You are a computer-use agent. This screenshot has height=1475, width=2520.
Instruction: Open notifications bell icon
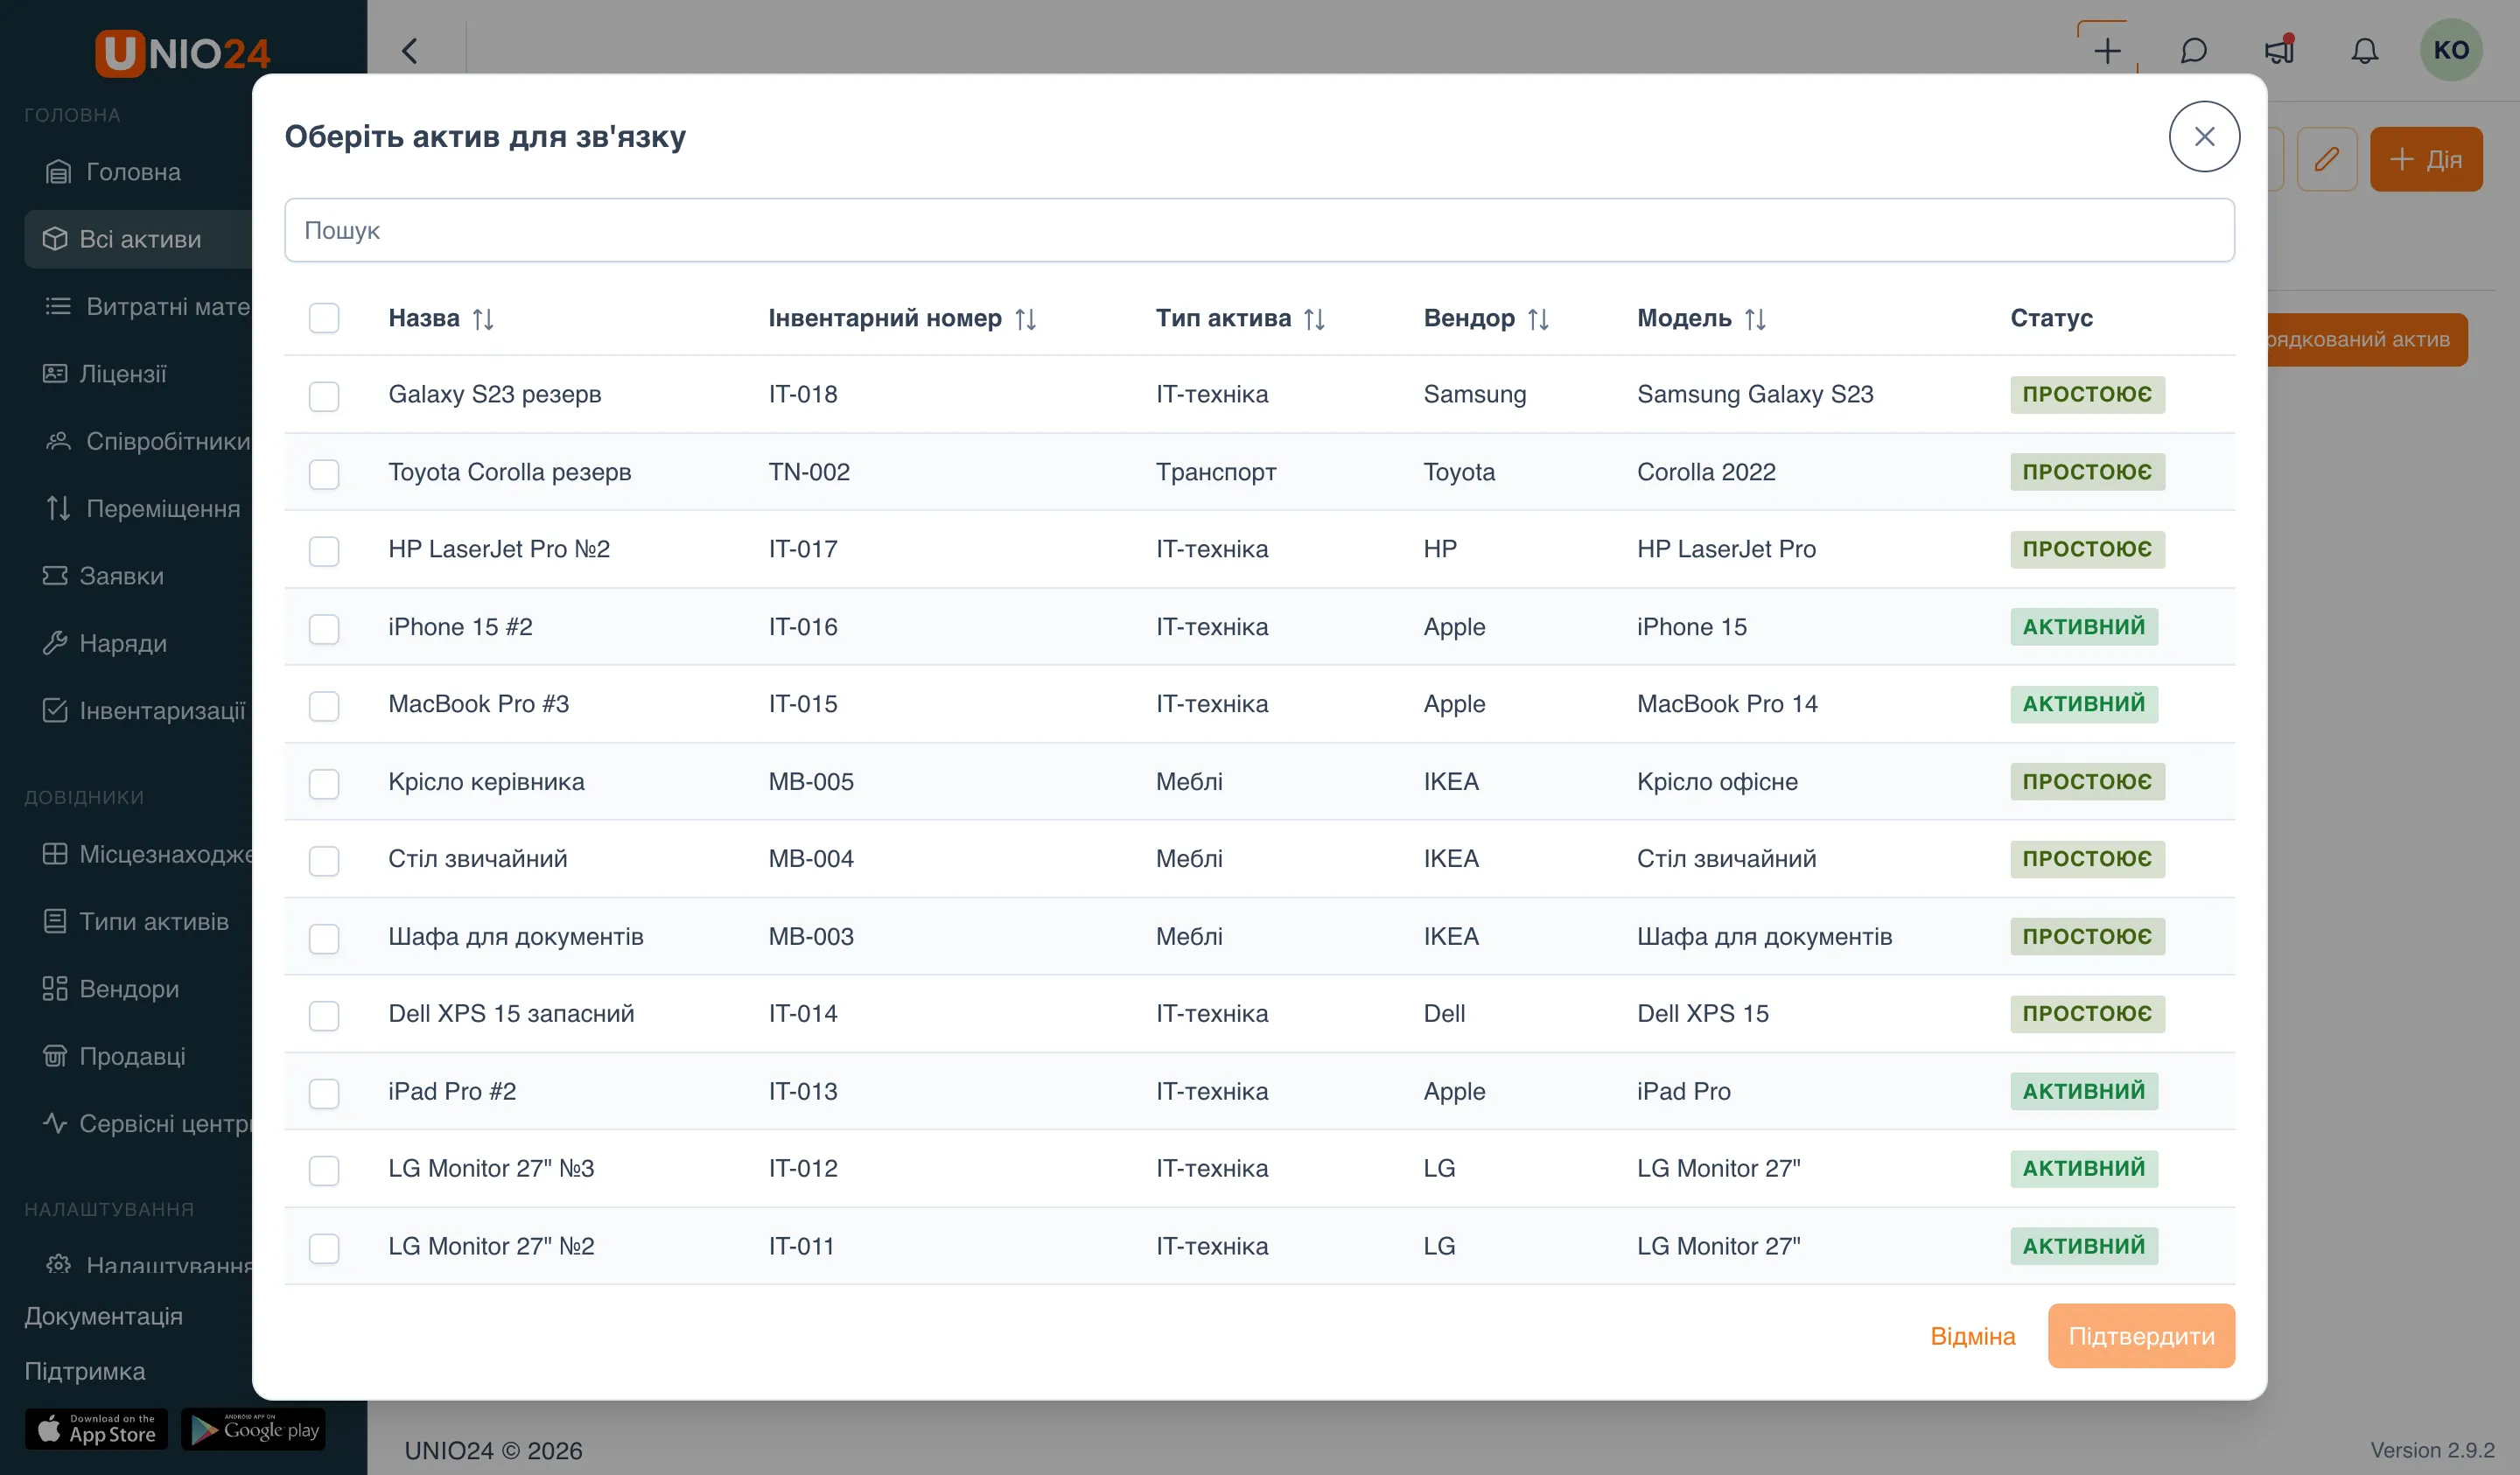2364,50
